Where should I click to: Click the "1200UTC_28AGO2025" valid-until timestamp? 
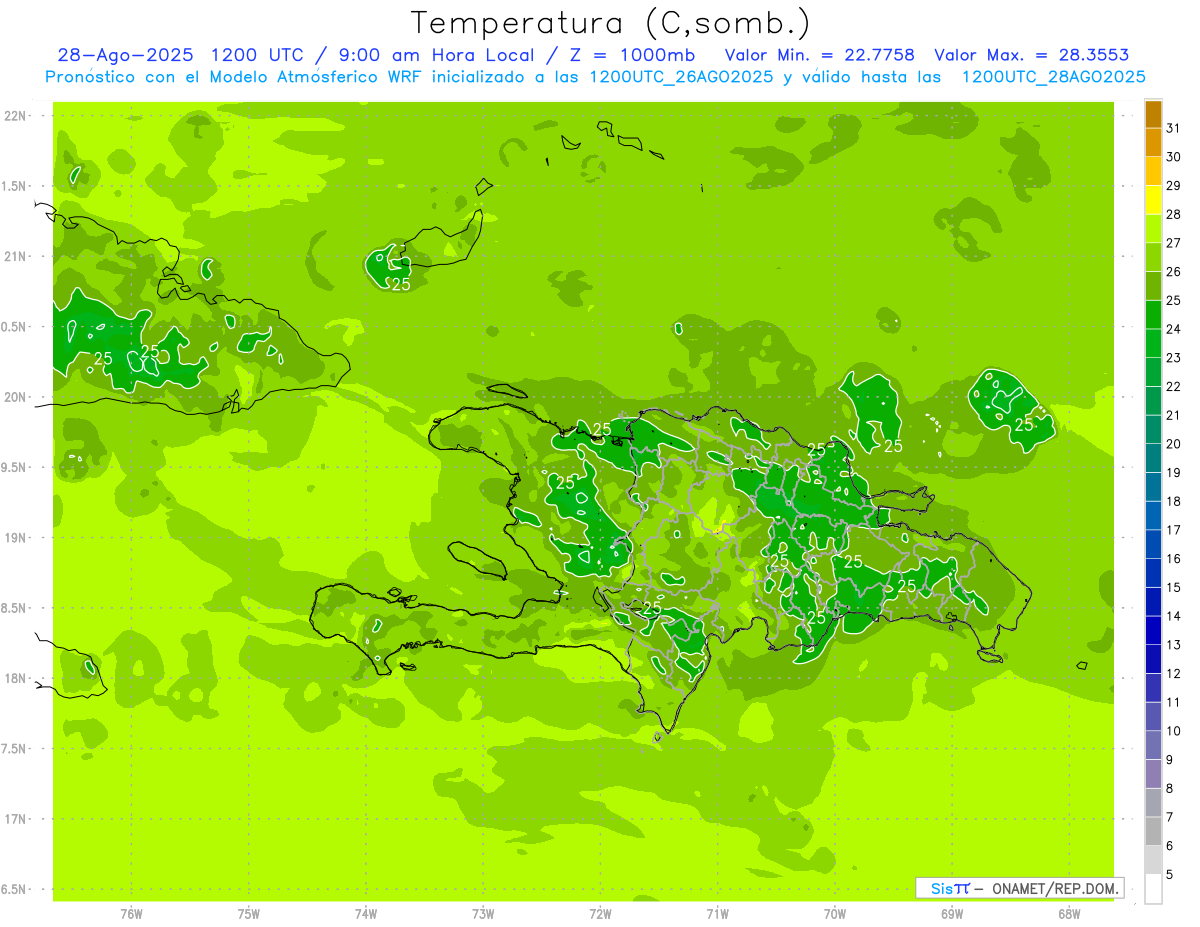coord(1053,77)
